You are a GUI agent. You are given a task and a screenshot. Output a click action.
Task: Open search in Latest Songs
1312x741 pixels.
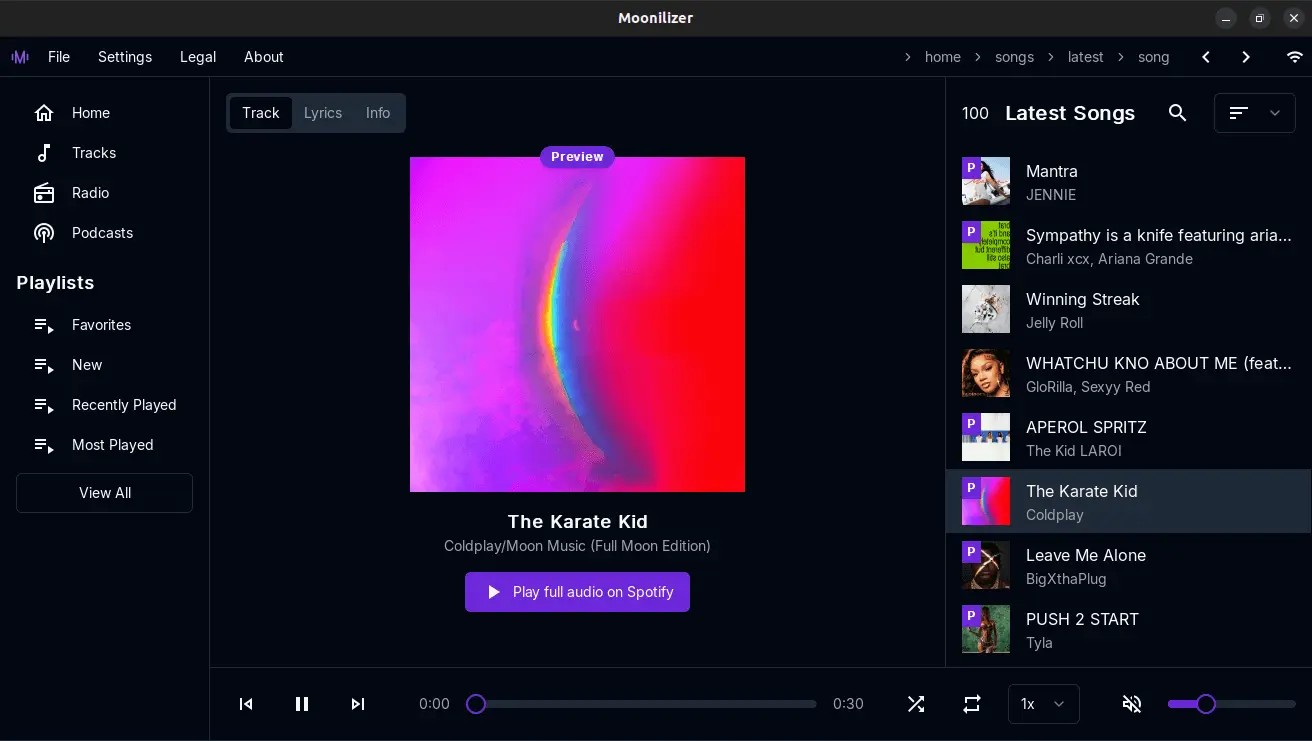(x=1178, y=113)
